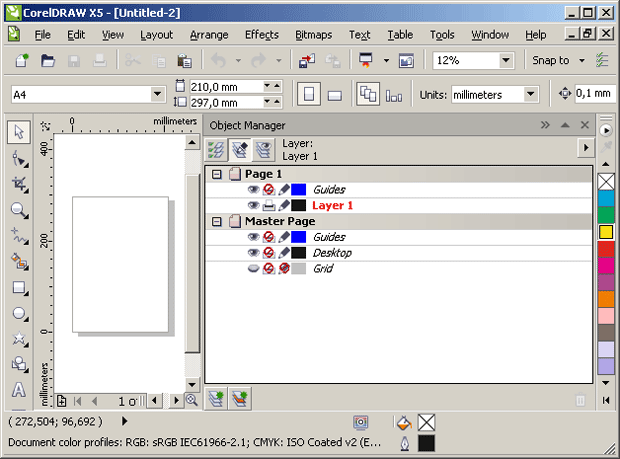Collapse the Master Page tree node

point(217,221)
